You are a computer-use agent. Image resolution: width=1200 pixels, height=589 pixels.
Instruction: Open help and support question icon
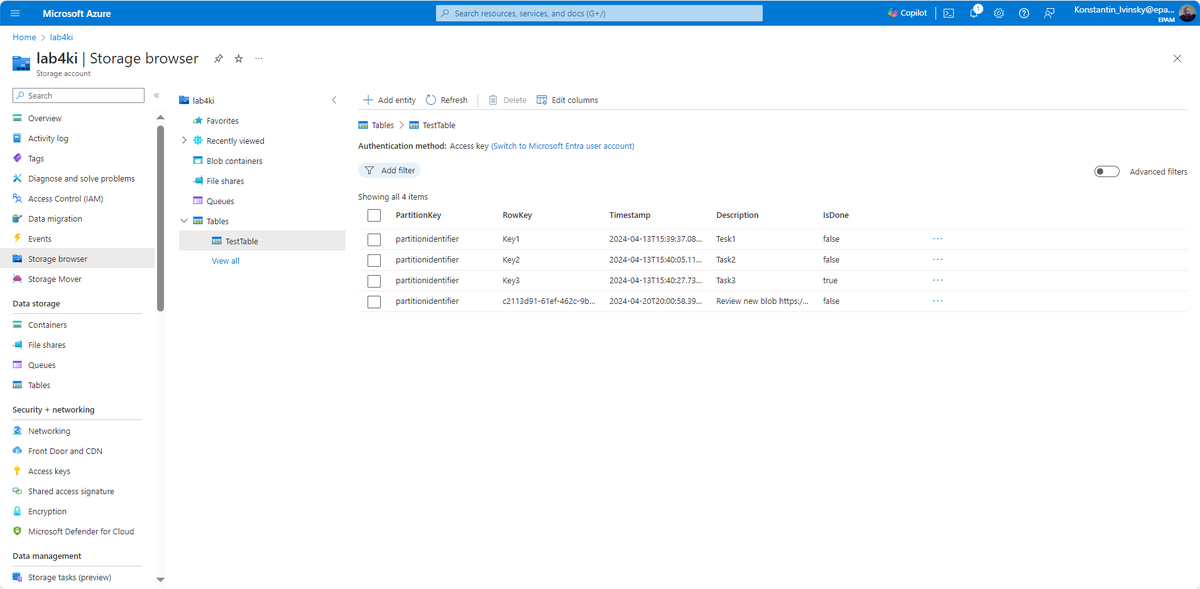pos(1023,13)
